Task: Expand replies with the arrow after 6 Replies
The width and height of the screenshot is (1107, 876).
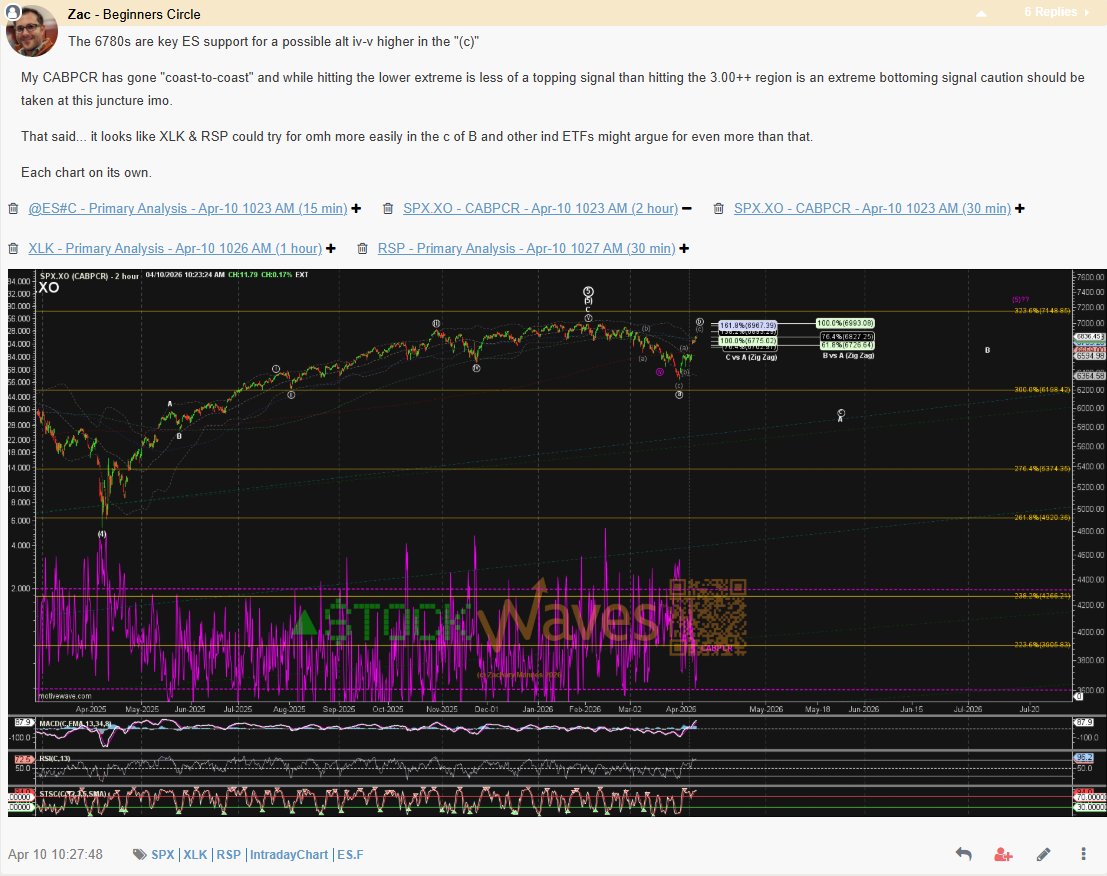Action: (x=1087, y=12)
